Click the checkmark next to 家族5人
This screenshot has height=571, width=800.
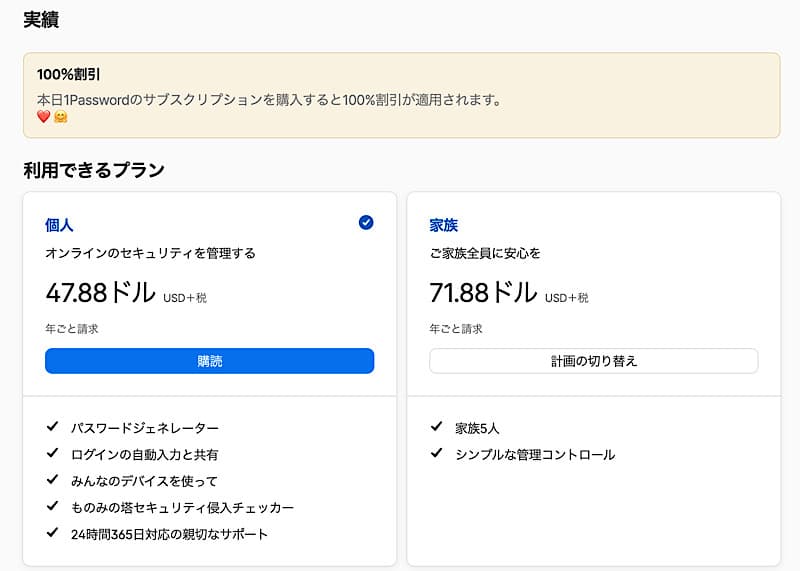436,427
